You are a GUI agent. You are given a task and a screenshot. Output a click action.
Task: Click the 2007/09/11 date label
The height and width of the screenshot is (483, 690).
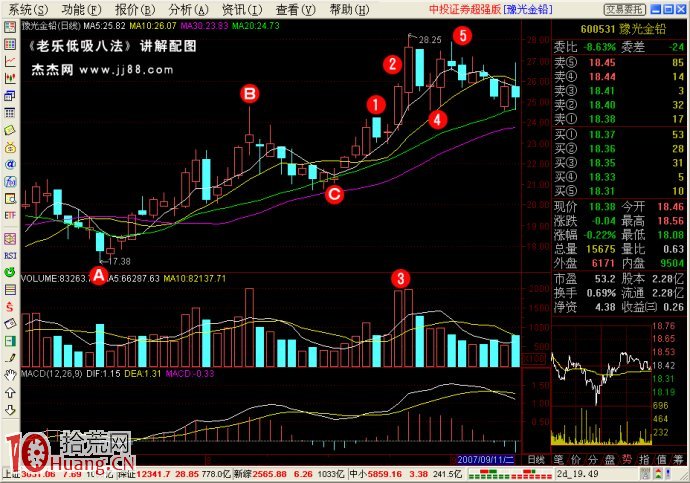click(485, 460)
